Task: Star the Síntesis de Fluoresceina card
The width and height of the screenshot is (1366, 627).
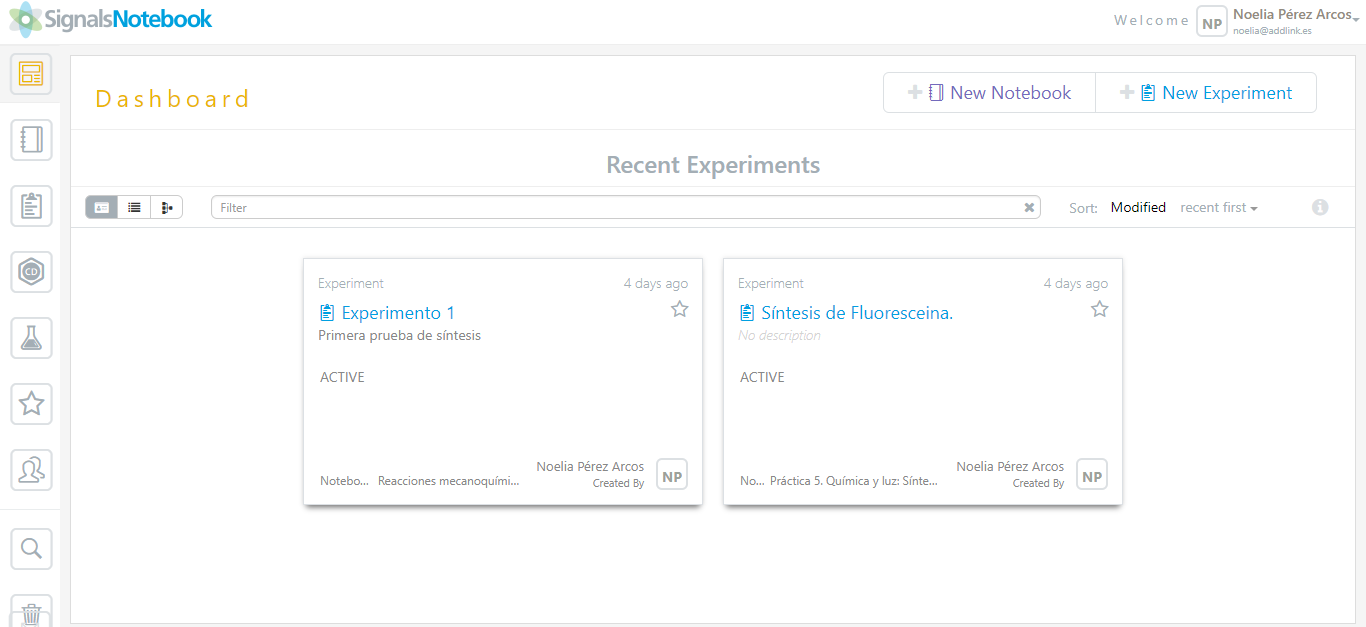Action: pyautogui.click(x=1100, y=309)
